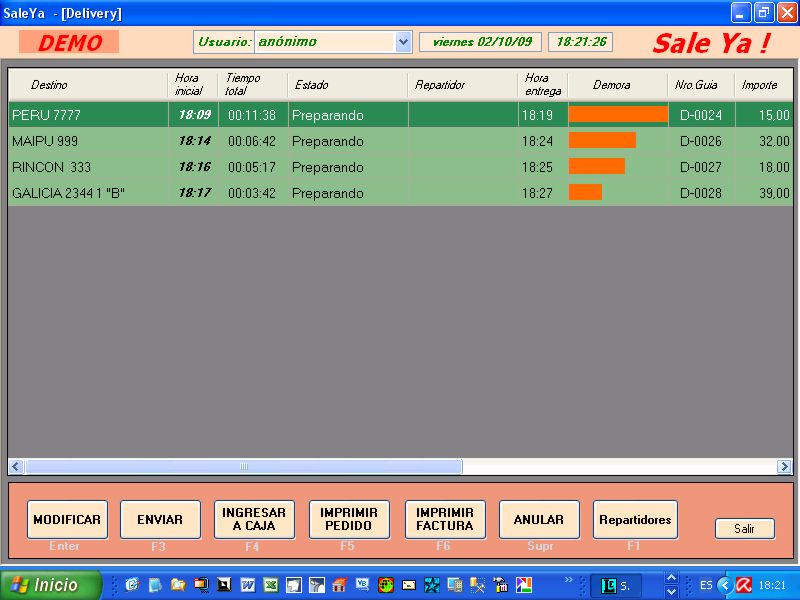The width and height of the screenshot is (800, 600).
Task: Click the horizontal scrollbar thumb
Action: [x=244, y=466]
